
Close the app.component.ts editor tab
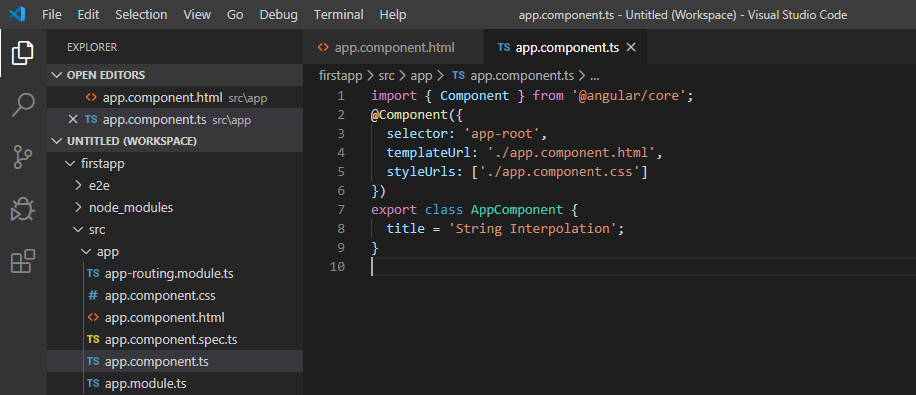click(631, 48)
